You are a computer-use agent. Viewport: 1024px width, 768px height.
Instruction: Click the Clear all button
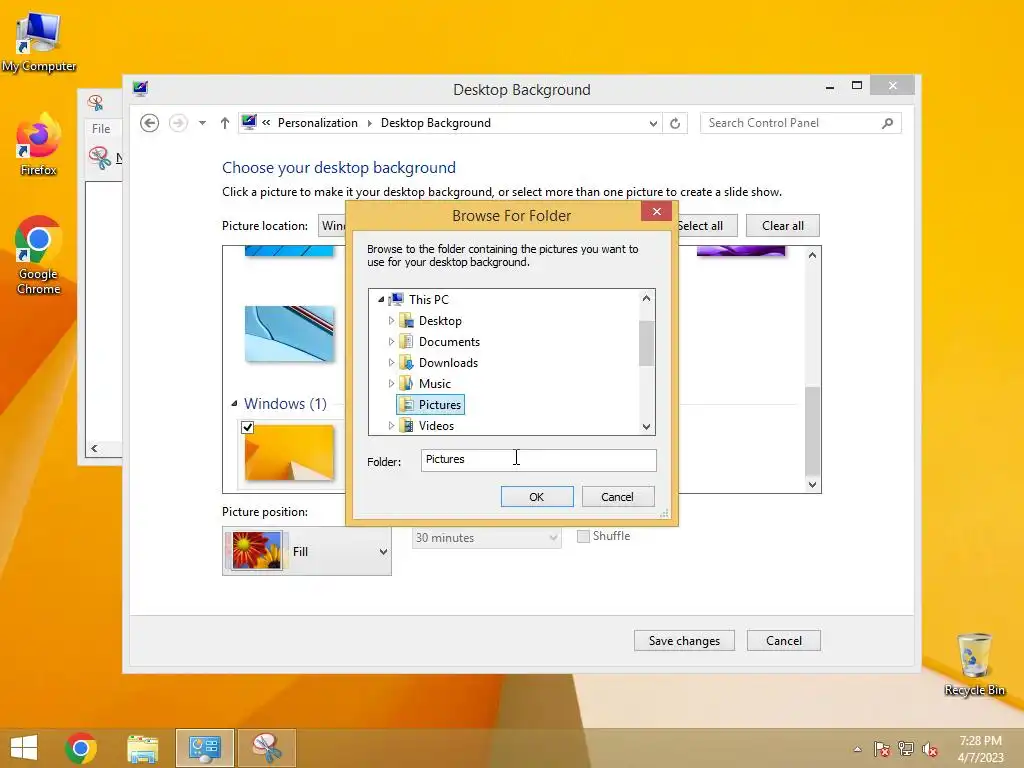(x=782, y=226)
